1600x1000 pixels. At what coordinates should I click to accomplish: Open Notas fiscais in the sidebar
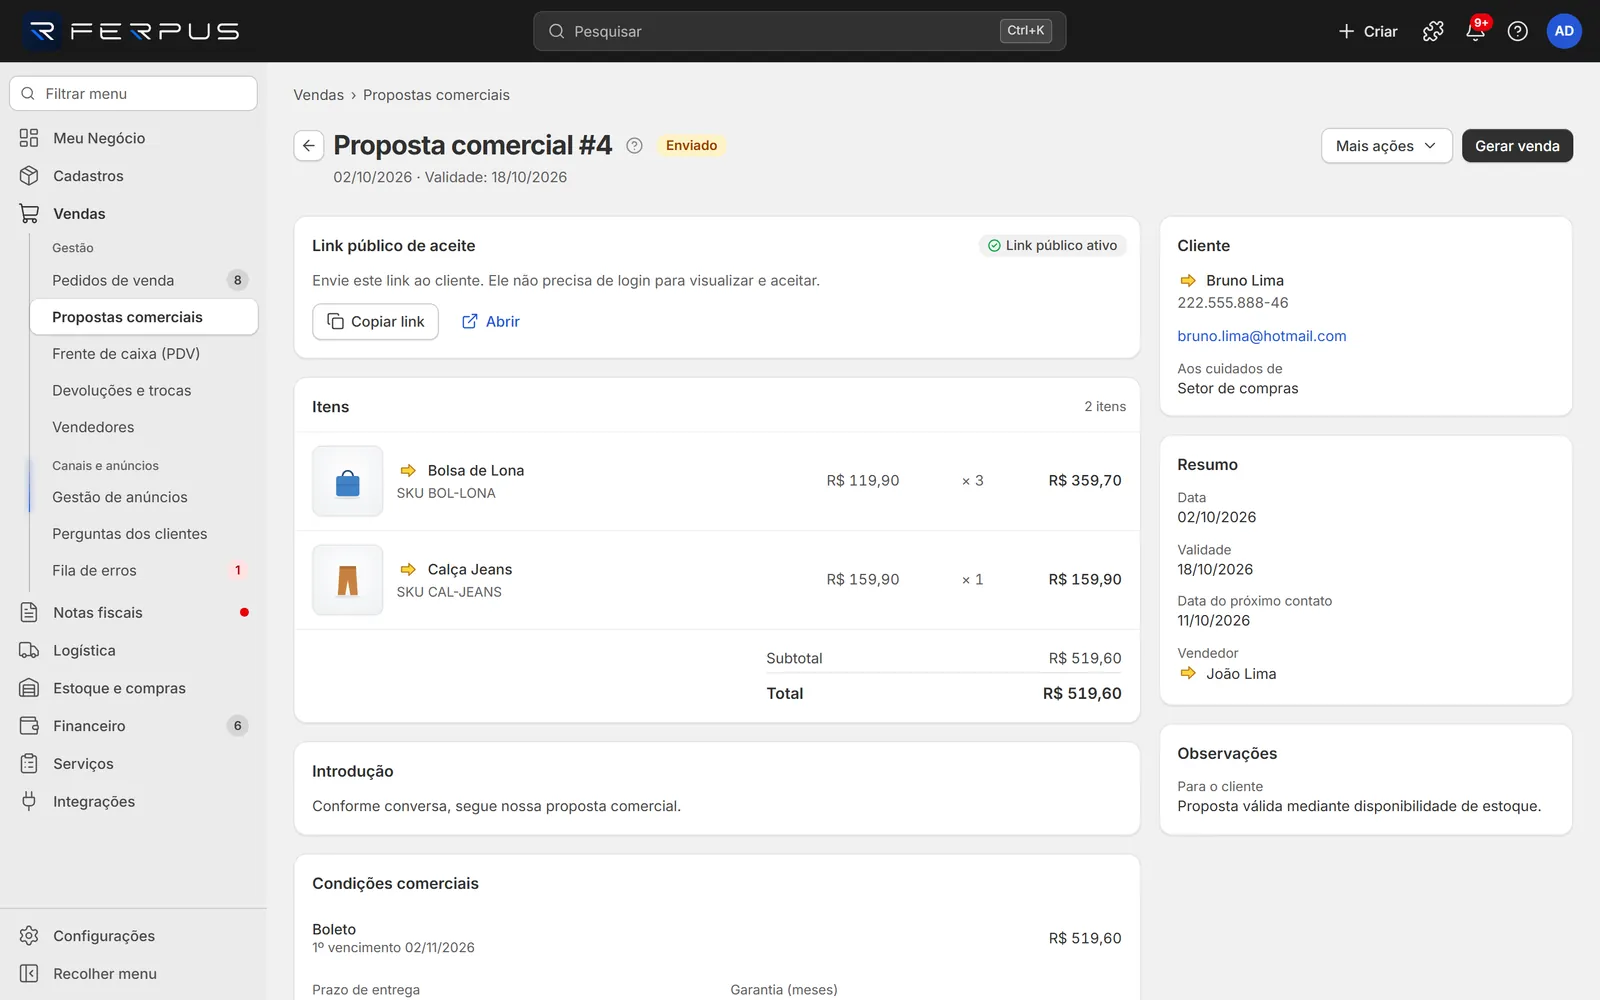(x=133, y=613)
